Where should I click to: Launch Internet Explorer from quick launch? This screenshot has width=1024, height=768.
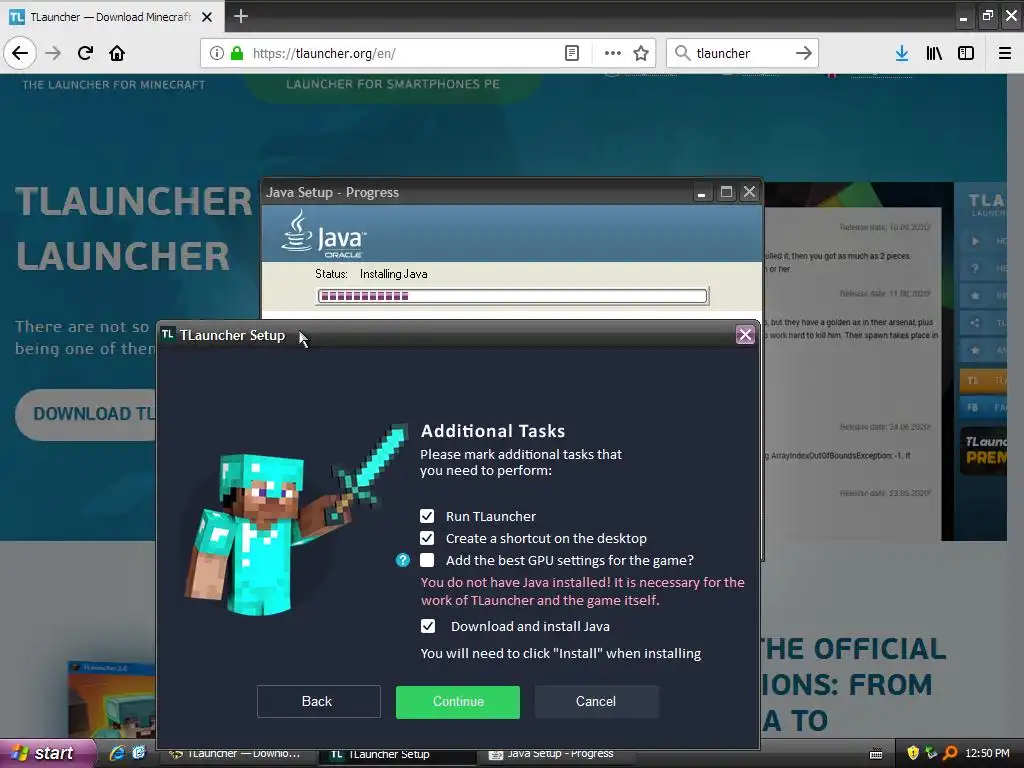click(117, 753)
